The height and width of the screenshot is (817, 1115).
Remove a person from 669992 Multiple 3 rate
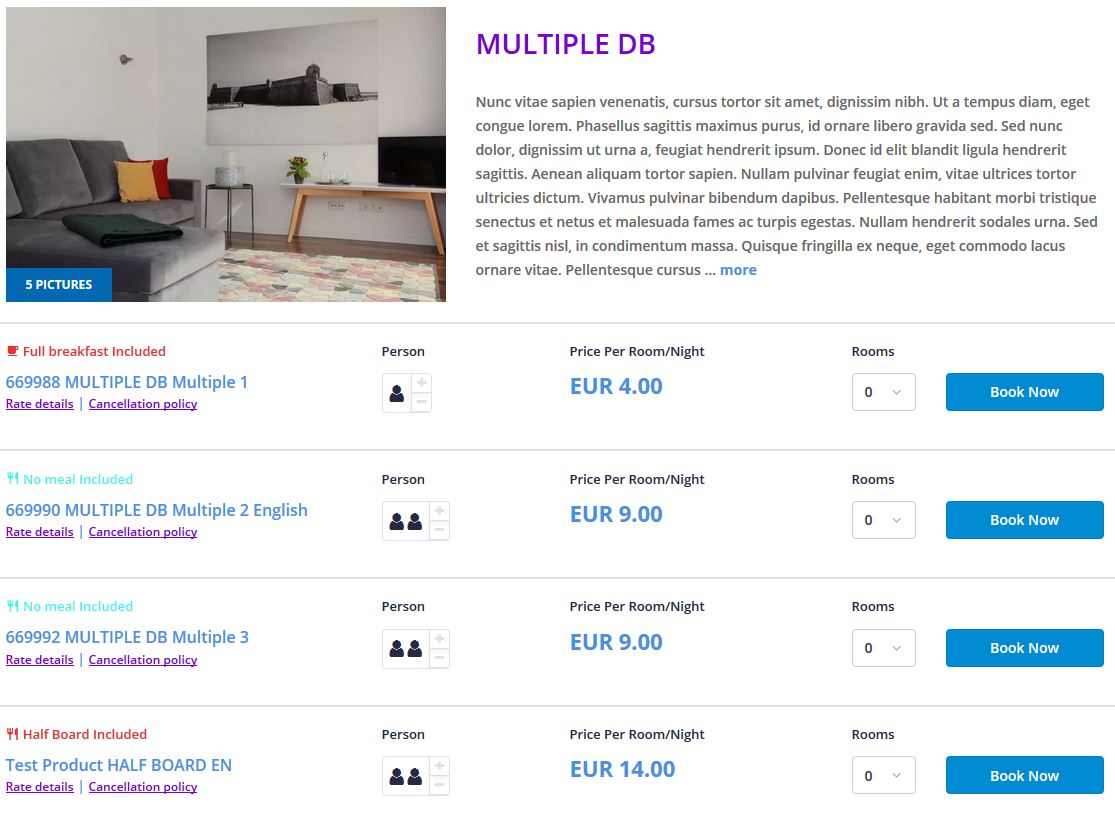439,657
